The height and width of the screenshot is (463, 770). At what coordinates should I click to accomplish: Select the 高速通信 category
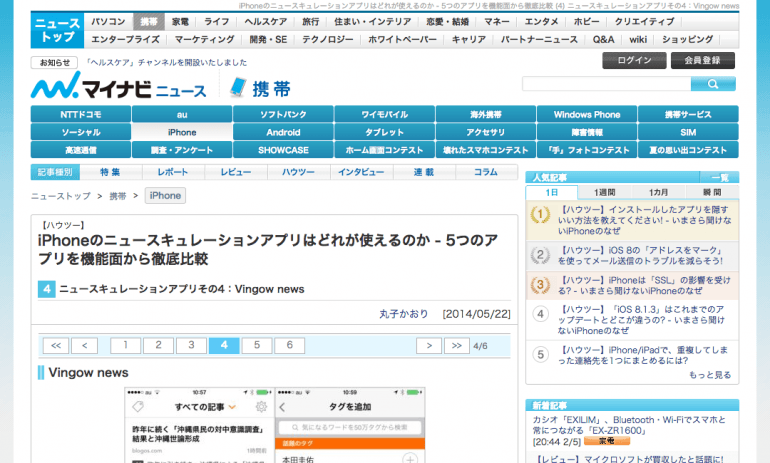81,150
